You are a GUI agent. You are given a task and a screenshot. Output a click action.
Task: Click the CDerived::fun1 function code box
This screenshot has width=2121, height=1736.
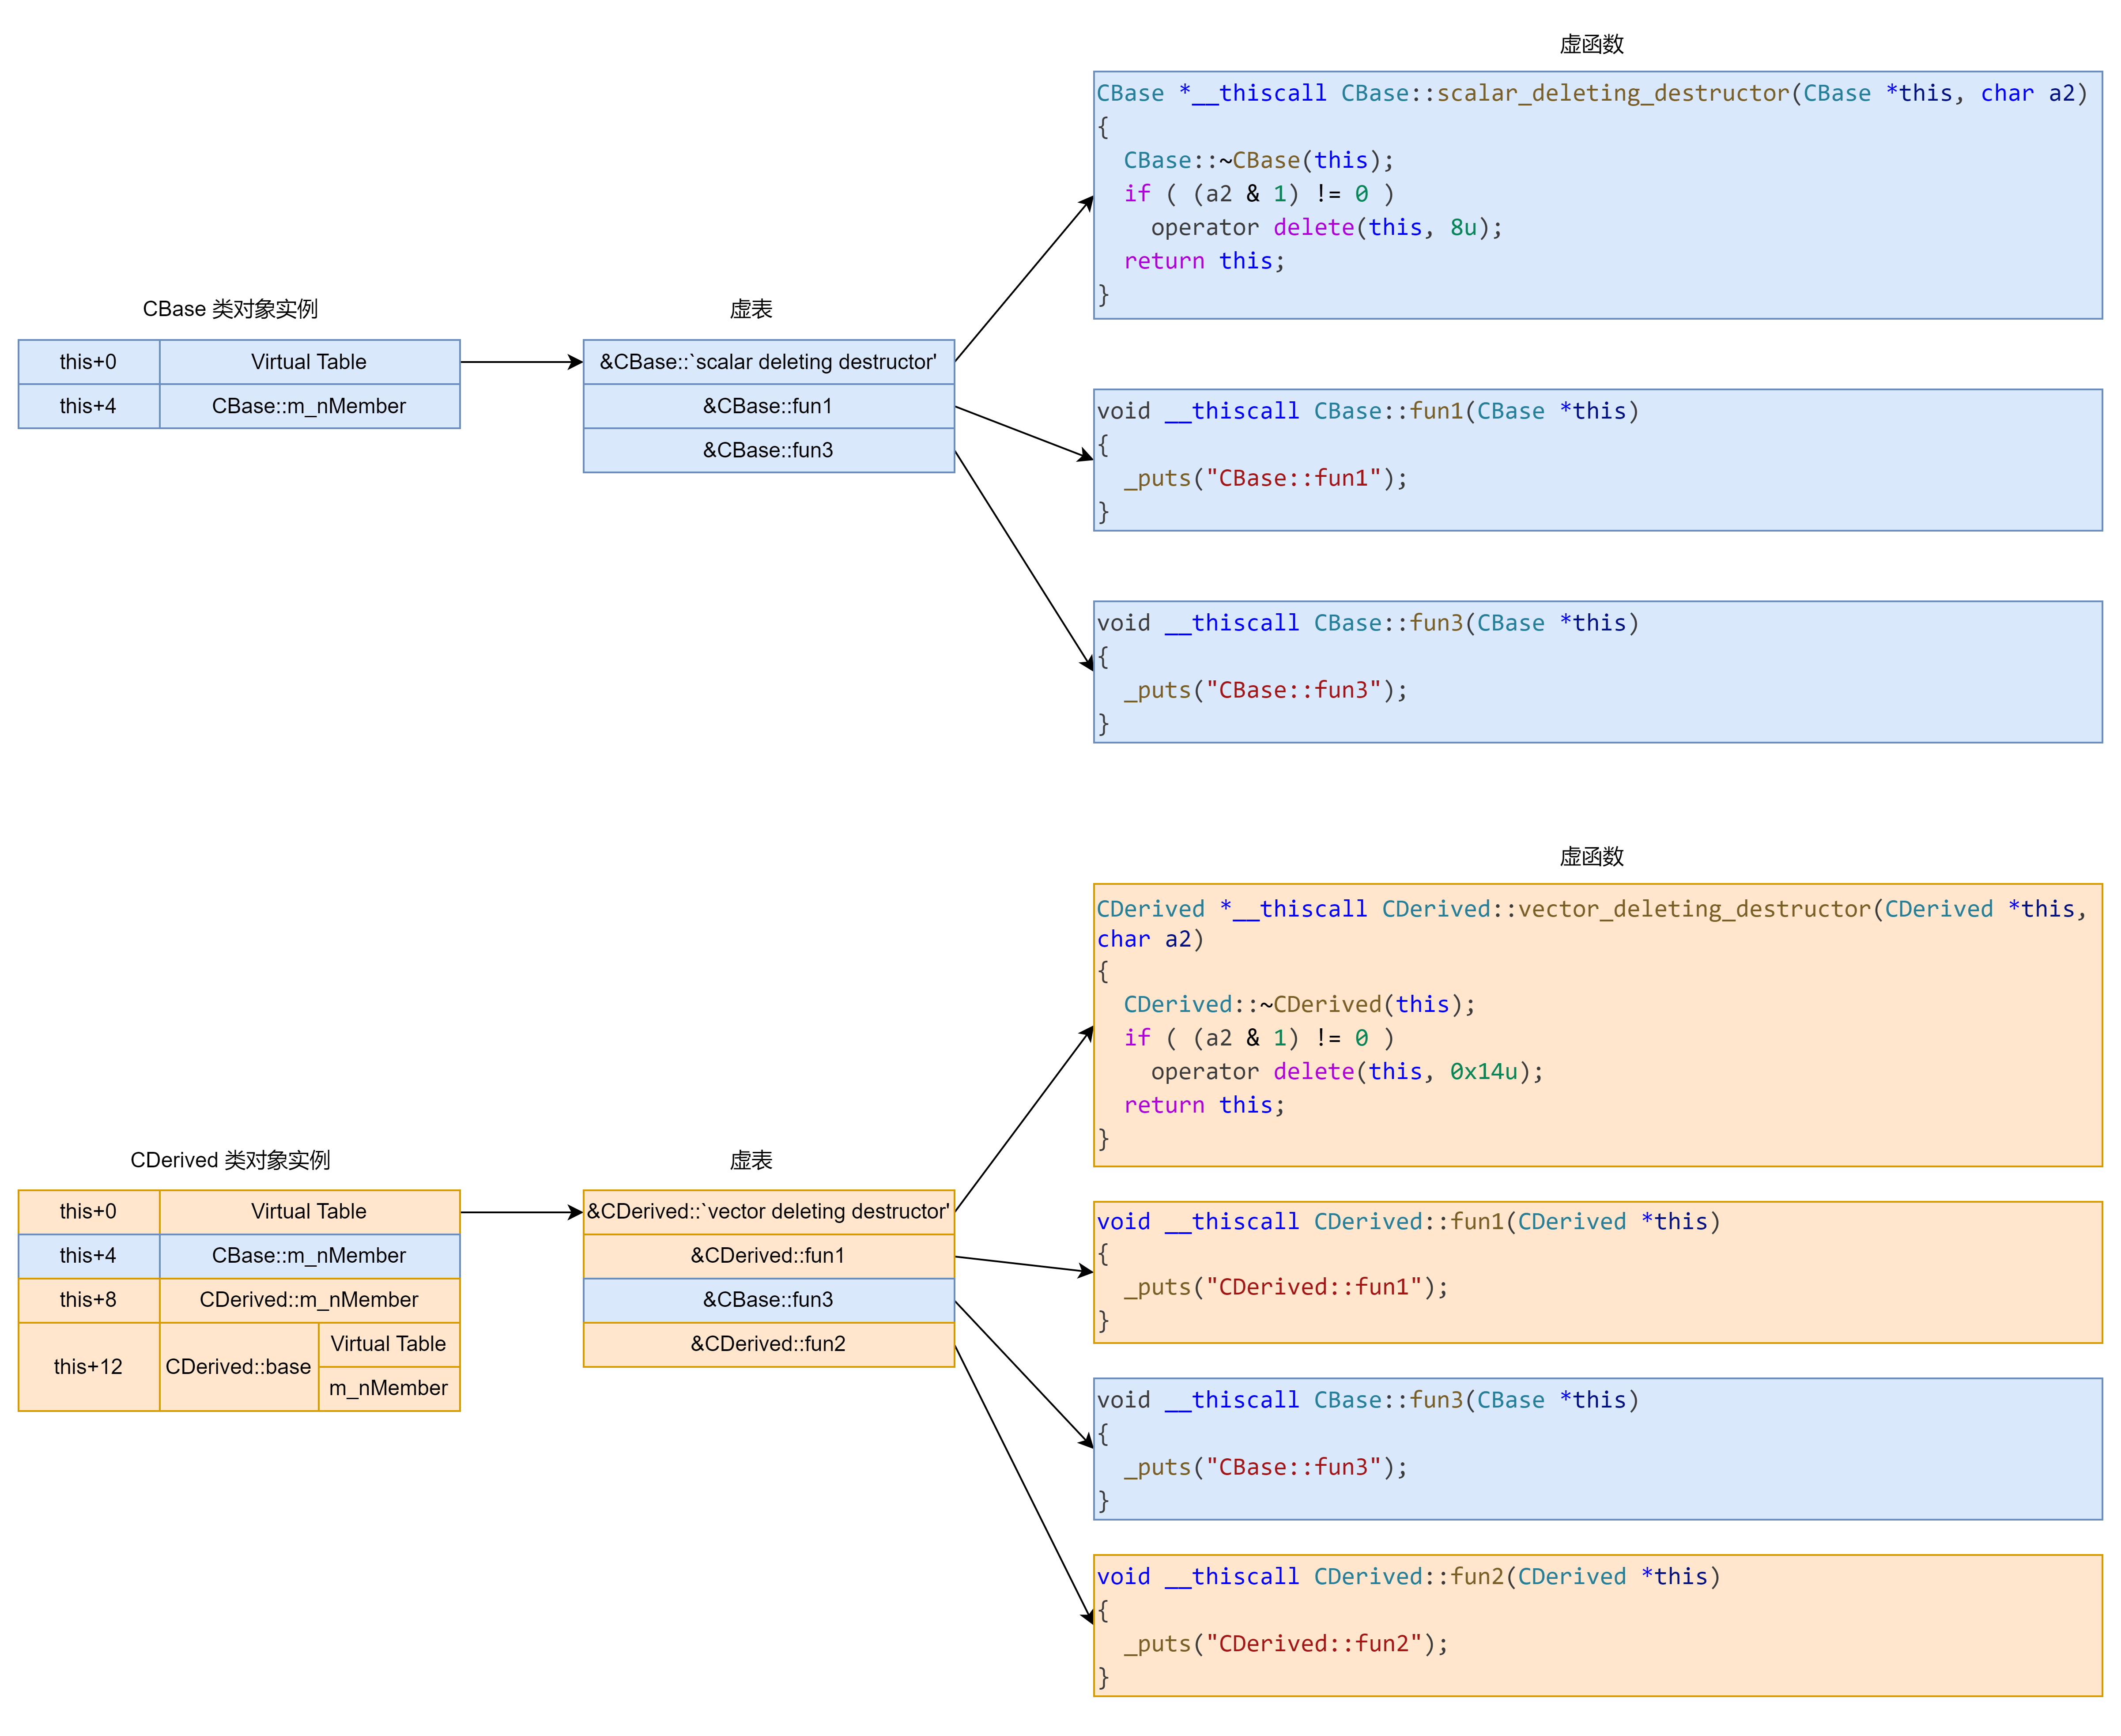tap(1597, 1272)
